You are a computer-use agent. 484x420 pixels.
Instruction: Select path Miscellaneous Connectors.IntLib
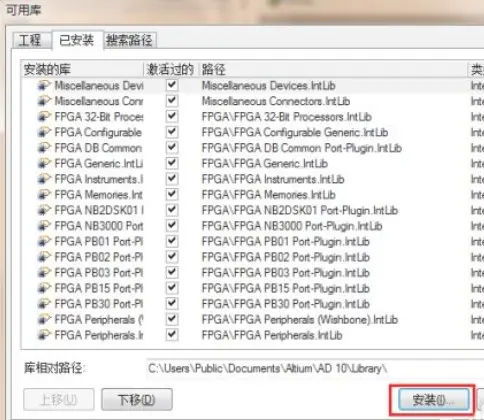click(276, 101)
